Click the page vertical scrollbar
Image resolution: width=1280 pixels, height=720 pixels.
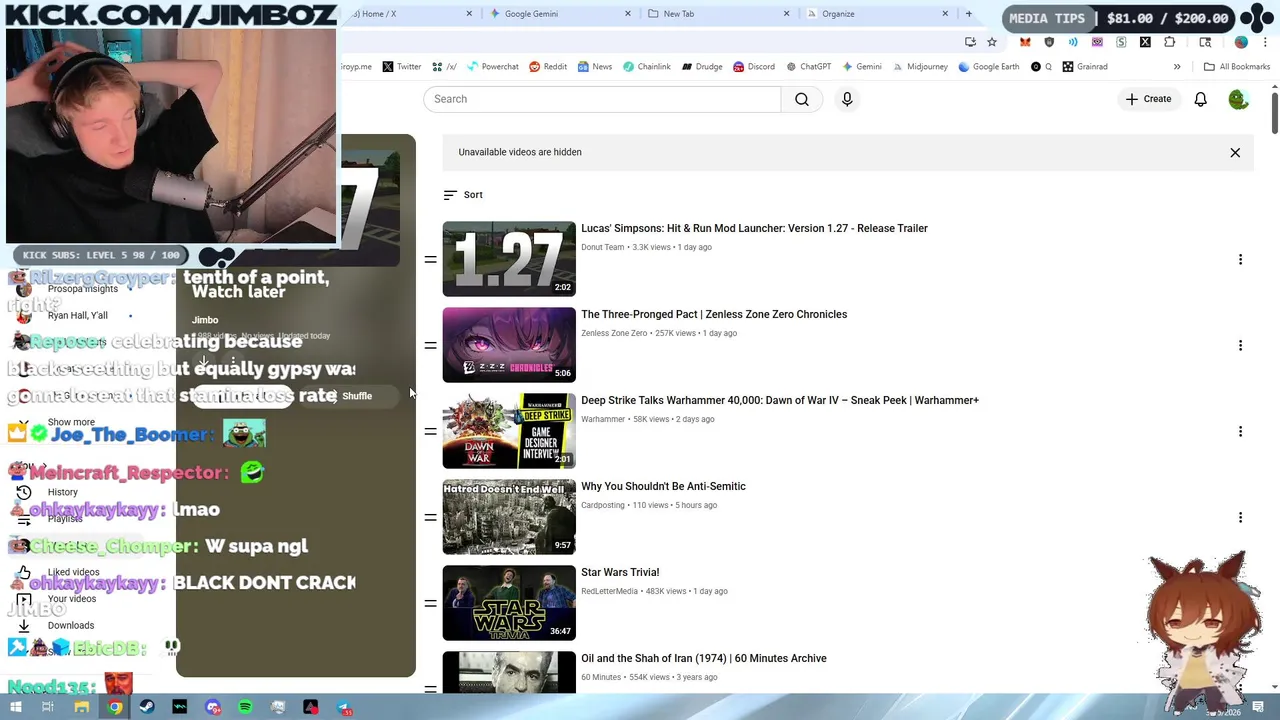click(1275, 112)
